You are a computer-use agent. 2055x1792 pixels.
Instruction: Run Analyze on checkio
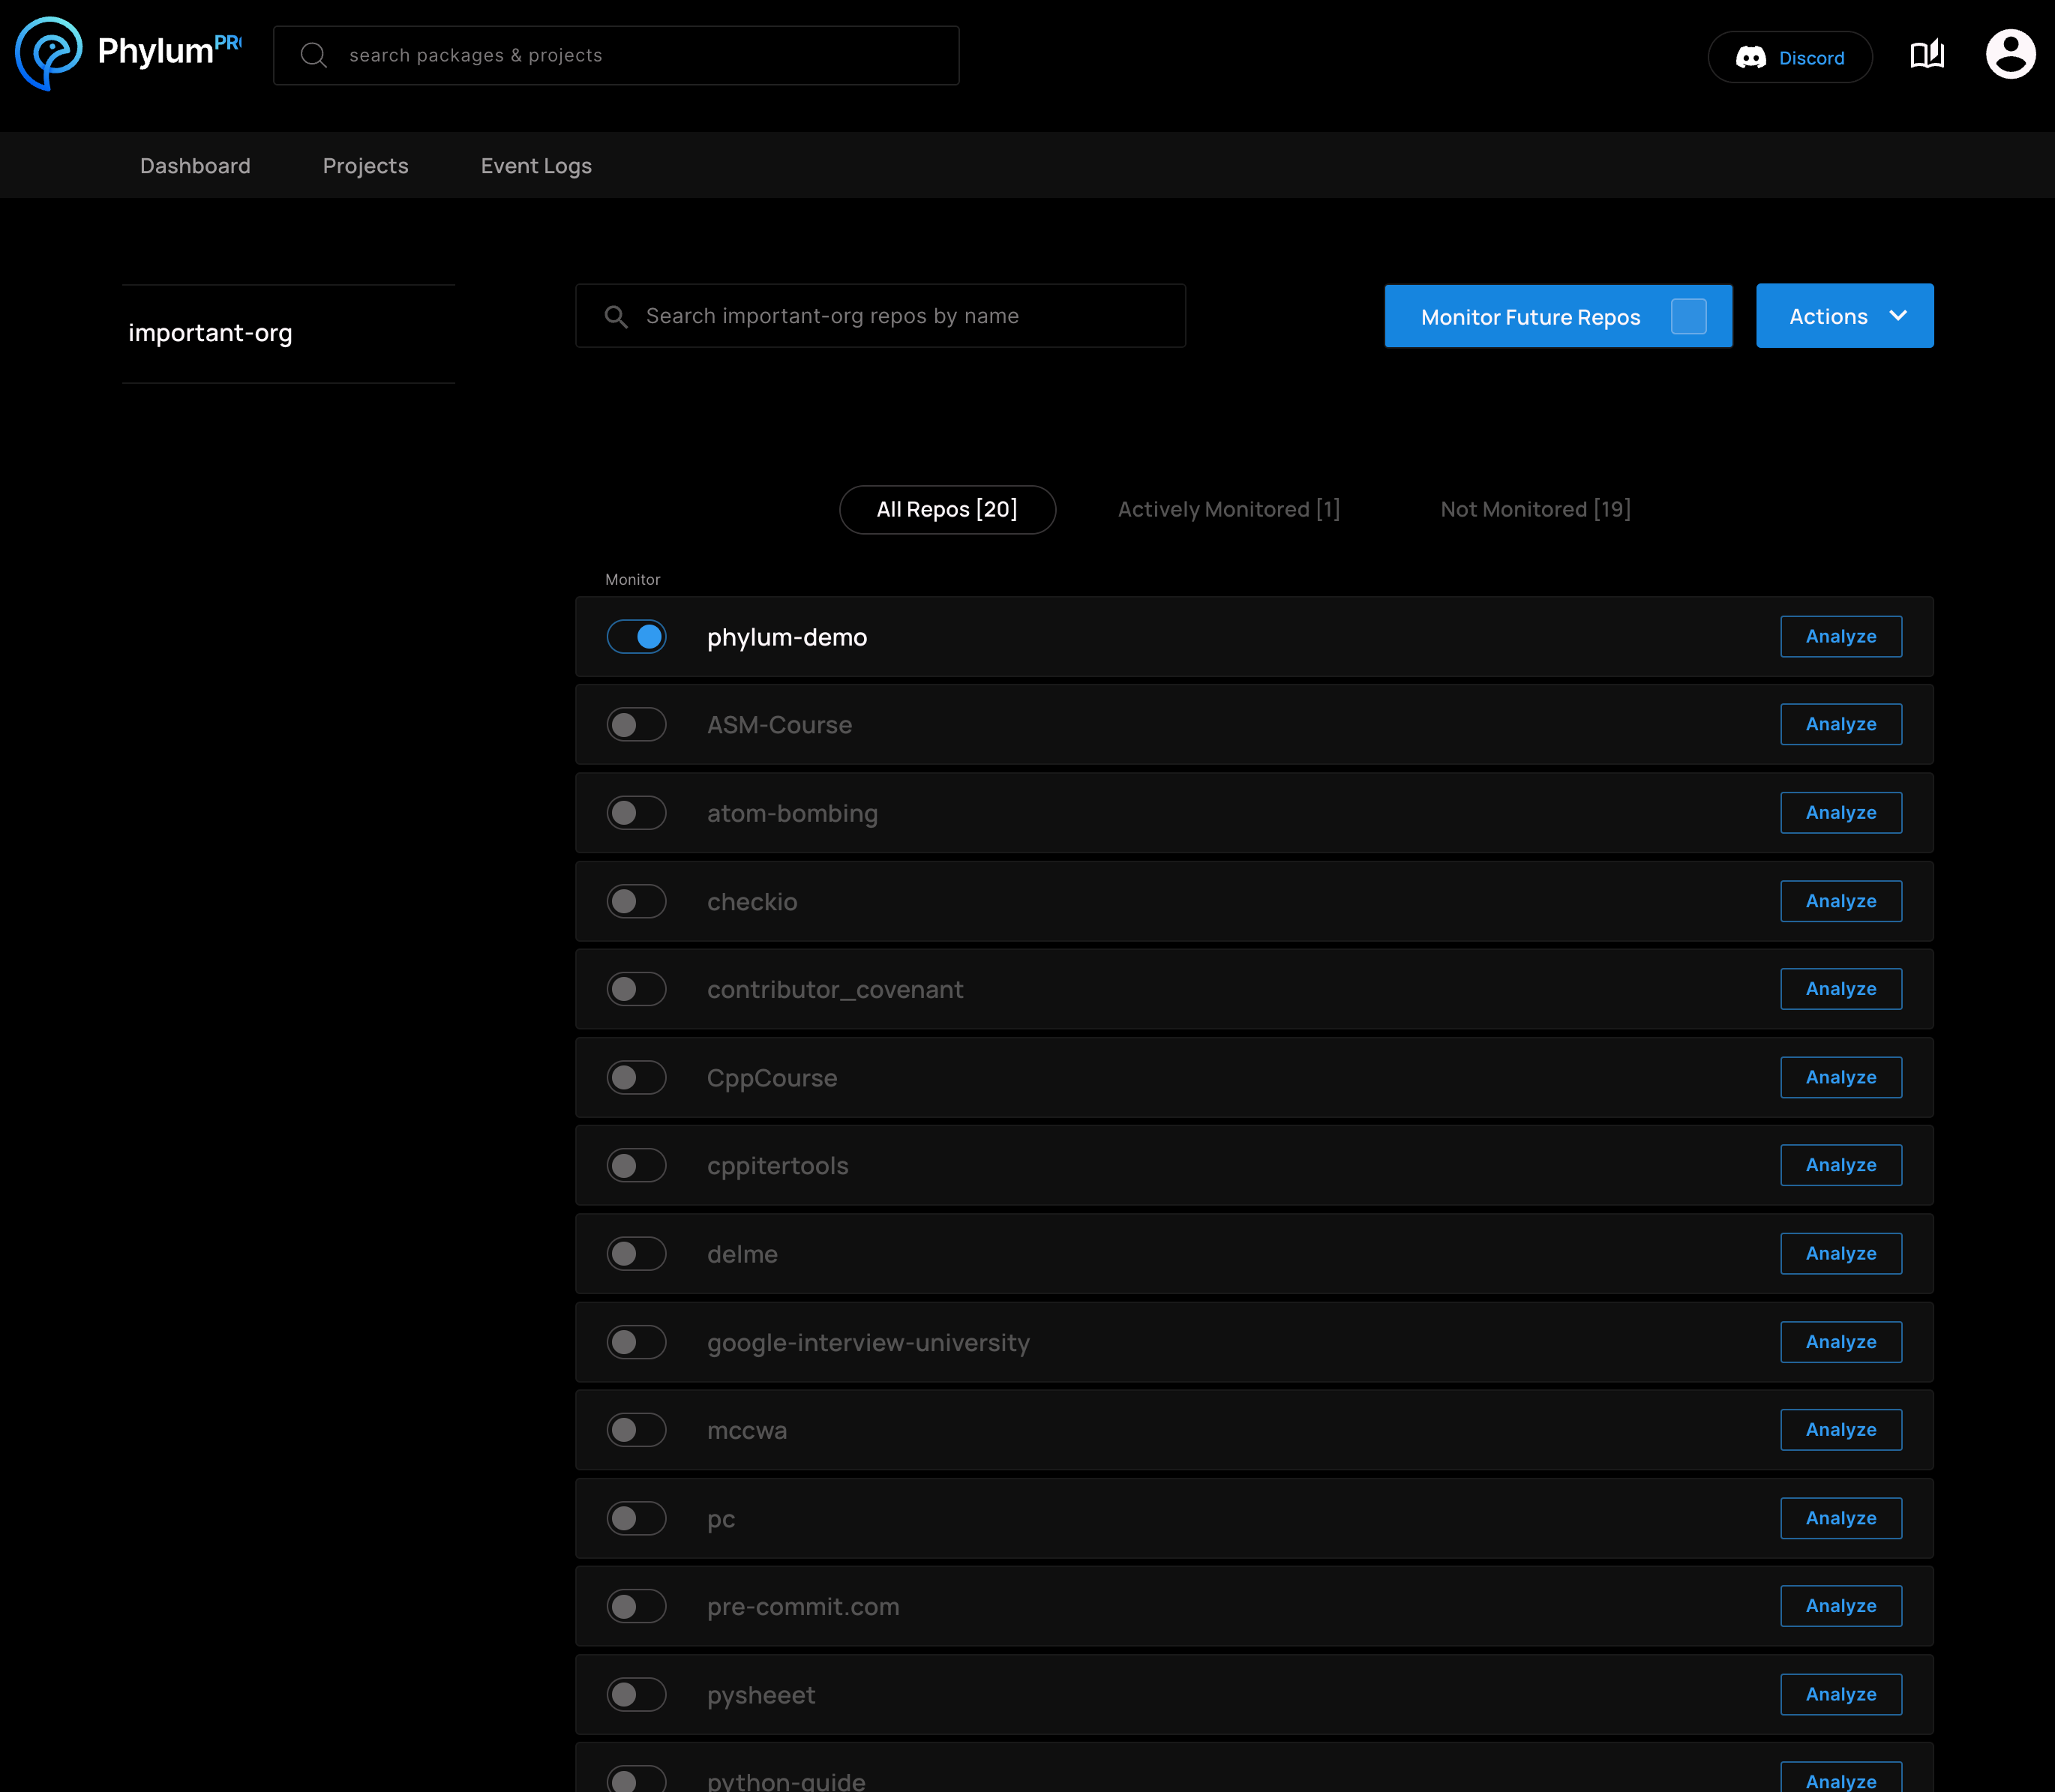pos(1841,901)
